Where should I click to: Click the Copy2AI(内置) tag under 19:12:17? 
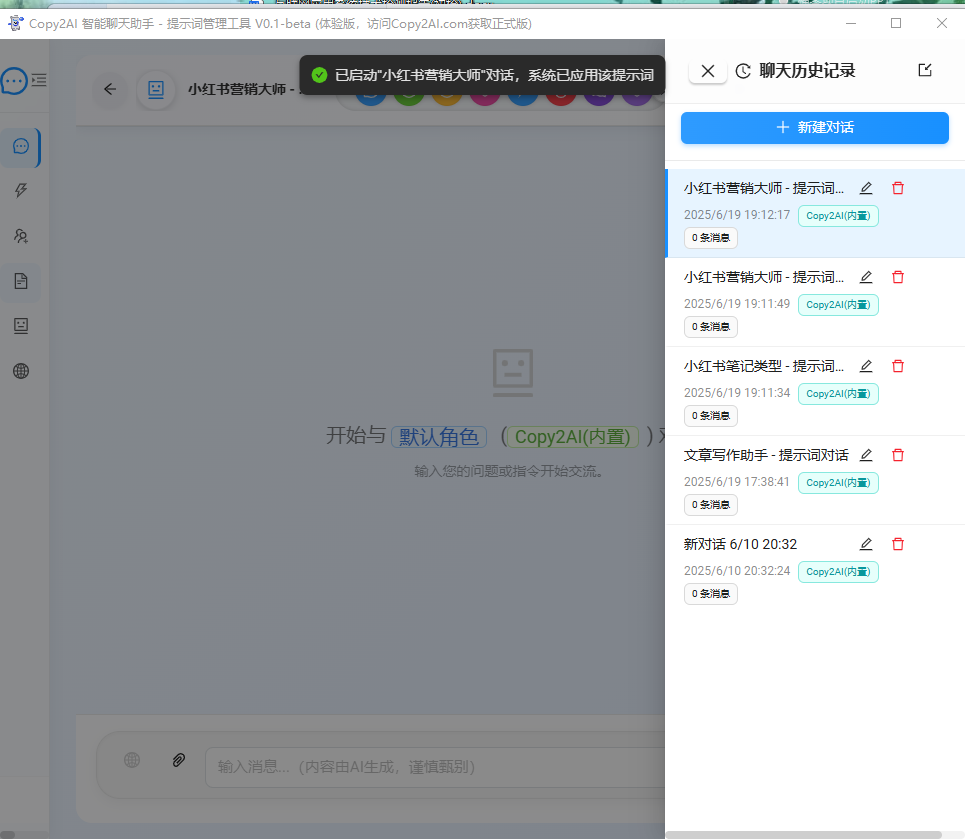coord(838,216)
